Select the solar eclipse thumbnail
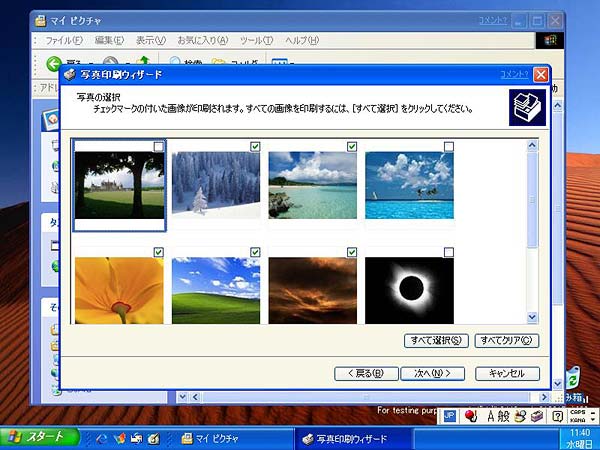The image size is (600, 450). click(x=409, y=290)
